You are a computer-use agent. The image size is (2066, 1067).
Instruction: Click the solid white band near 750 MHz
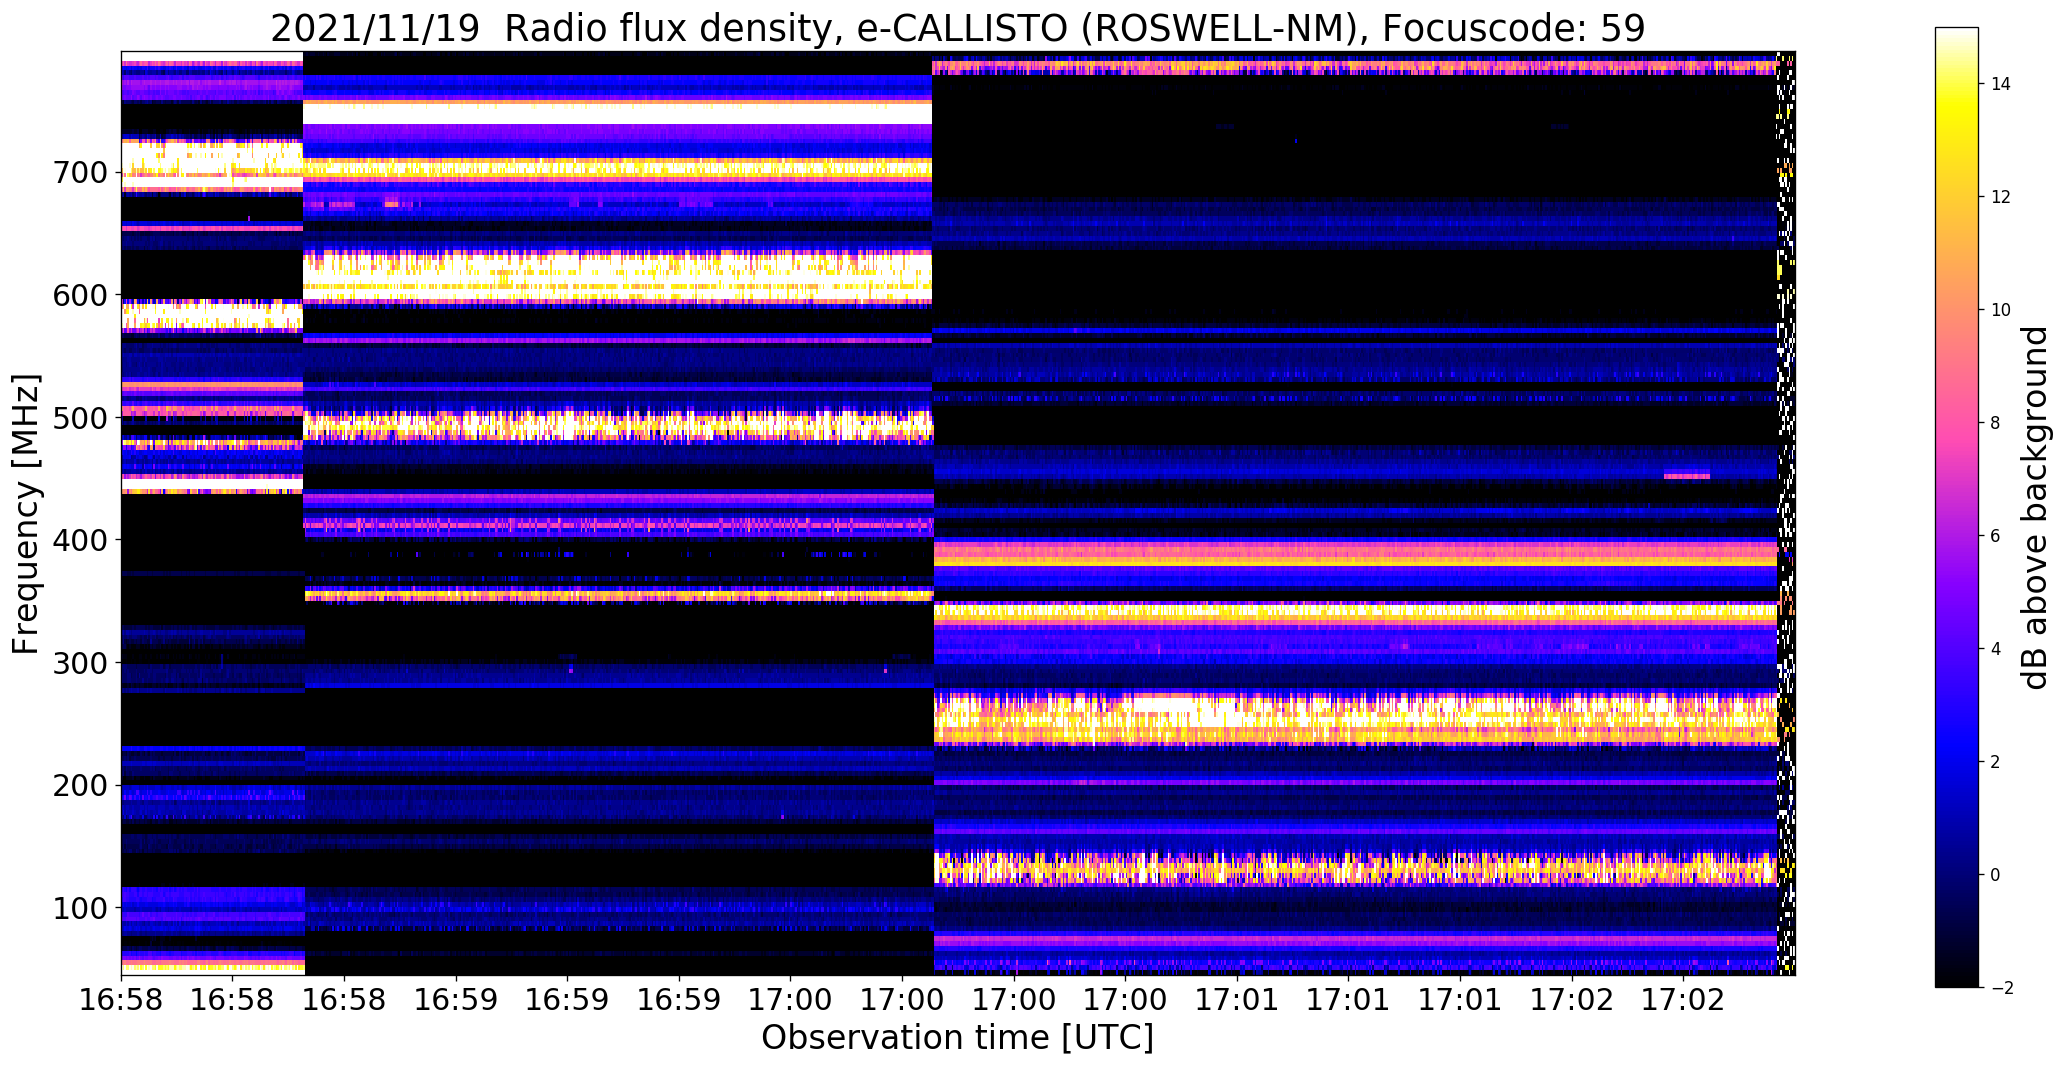click(x=617, y=114)
